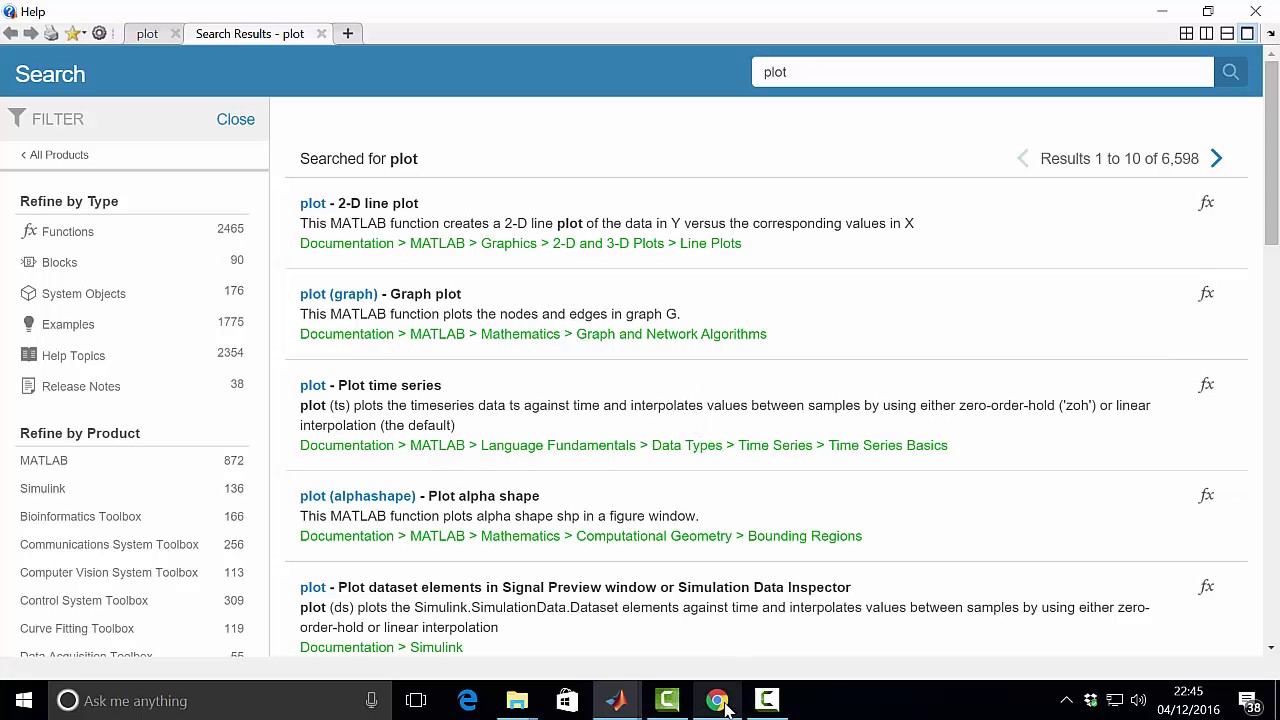This screenshot has width=1280, height=720.
Task: Open the Windows Start menu
Action: tap(24, 700)
